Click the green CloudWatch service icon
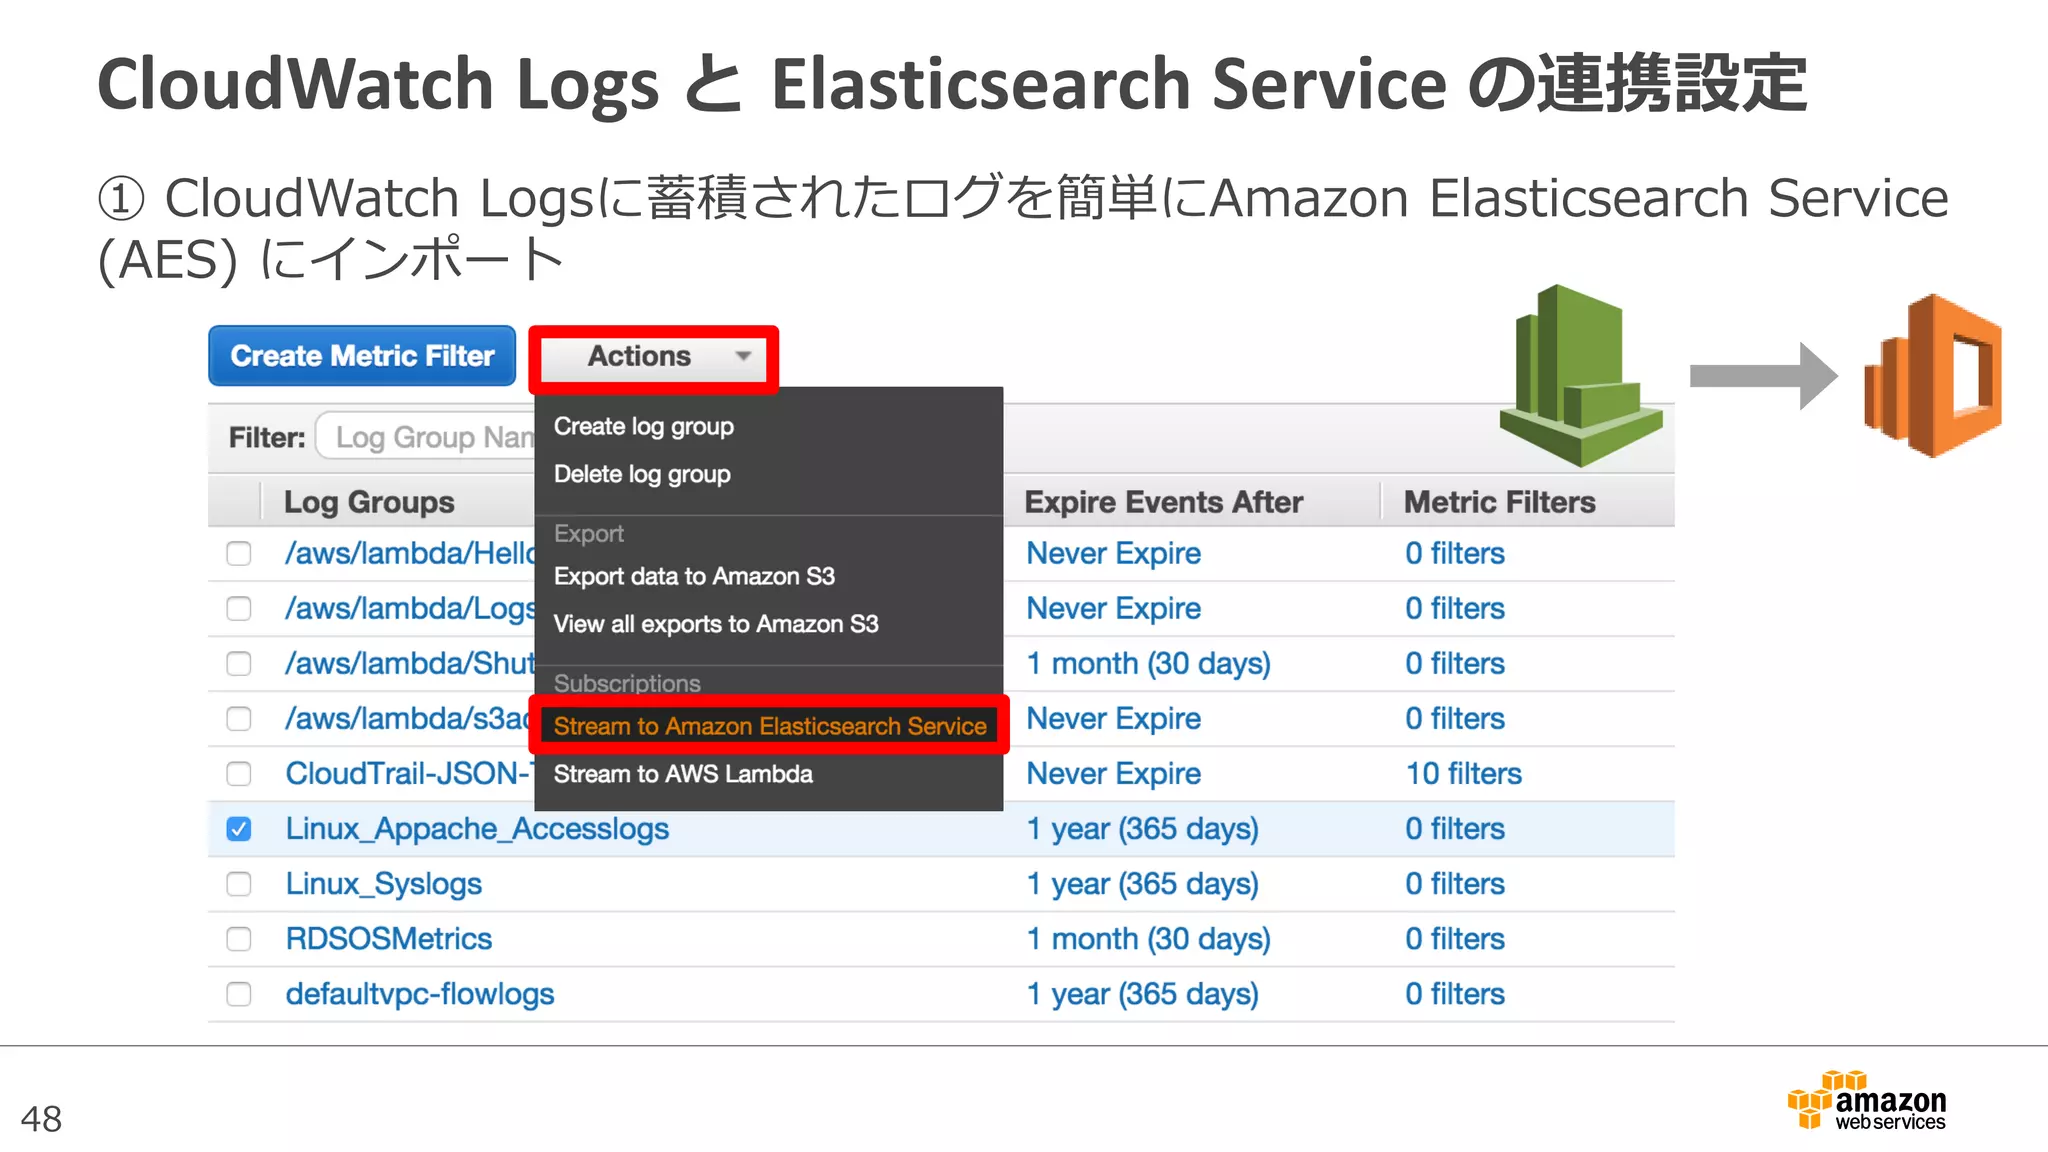 pyautogui.click(x=1581, y=375)
